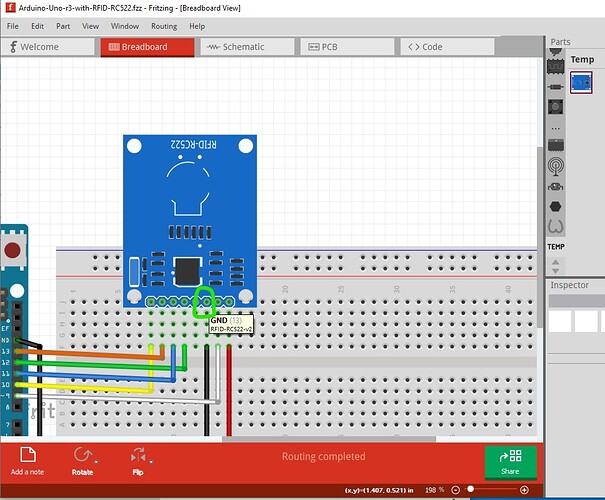Open the robot-face parts bin
Image resolution: width=605 pixels, height=500 pixels.
(556, 187)
